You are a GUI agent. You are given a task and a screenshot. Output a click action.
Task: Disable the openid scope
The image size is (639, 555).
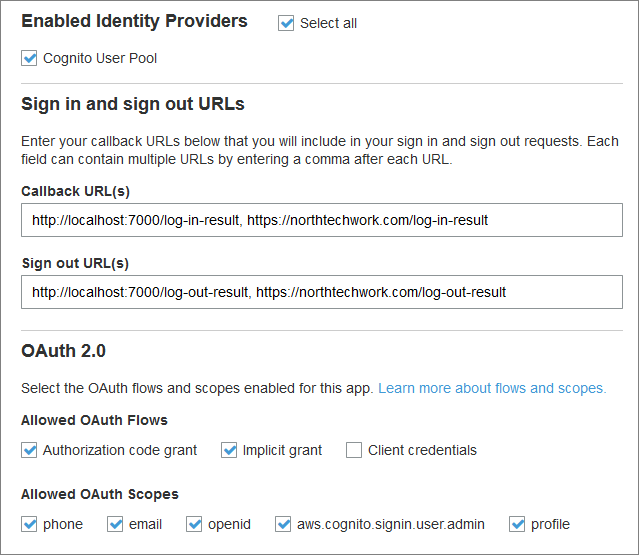tap(194, 524)
